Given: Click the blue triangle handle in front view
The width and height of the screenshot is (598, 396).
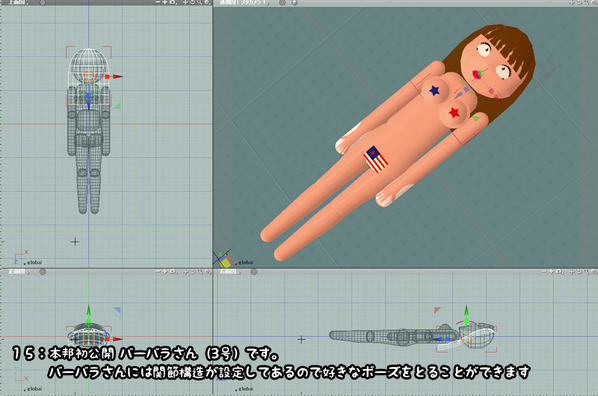Looking at the screenshot, I should coord(117,311).
